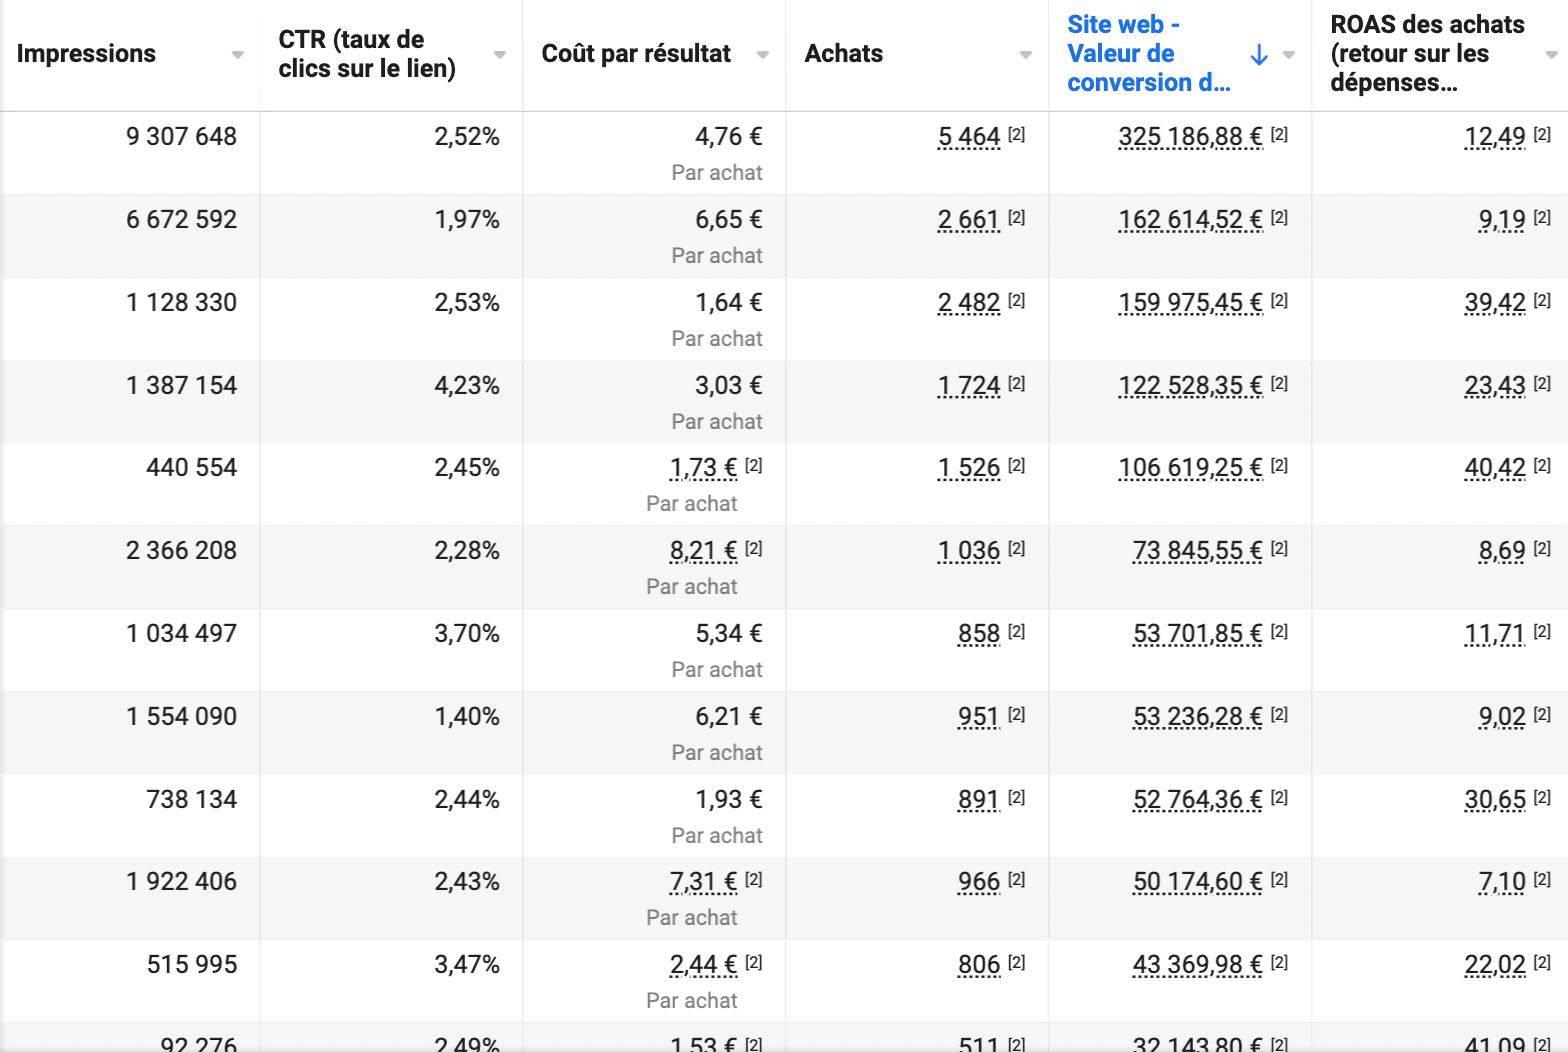
Task: Open Coût par résultat column dropdown
Action: 763,55
